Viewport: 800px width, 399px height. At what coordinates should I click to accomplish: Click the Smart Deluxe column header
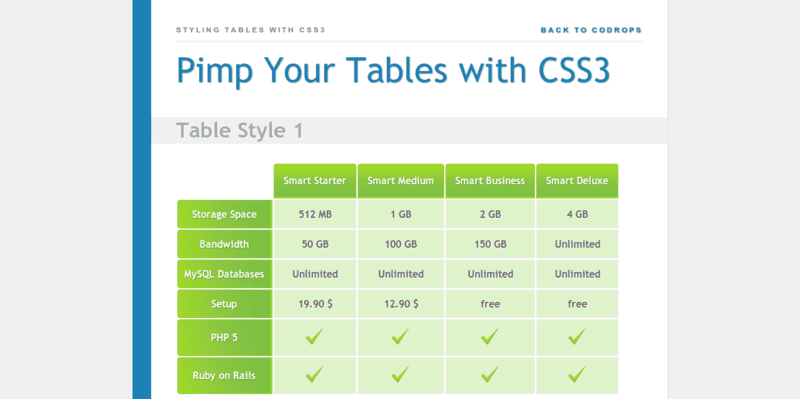pos(577,181)
